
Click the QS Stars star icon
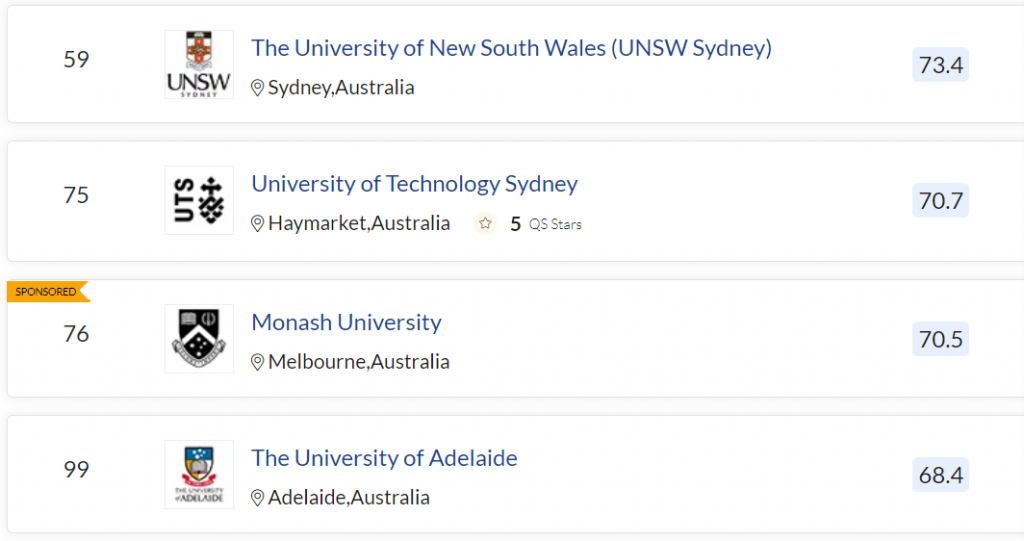click(485, 224)
